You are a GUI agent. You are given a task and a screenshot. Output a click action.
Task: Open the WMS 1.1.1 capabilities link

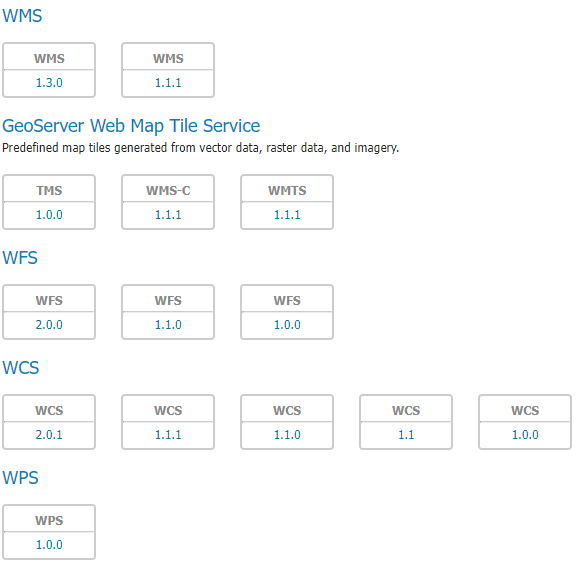coord(168,83)
